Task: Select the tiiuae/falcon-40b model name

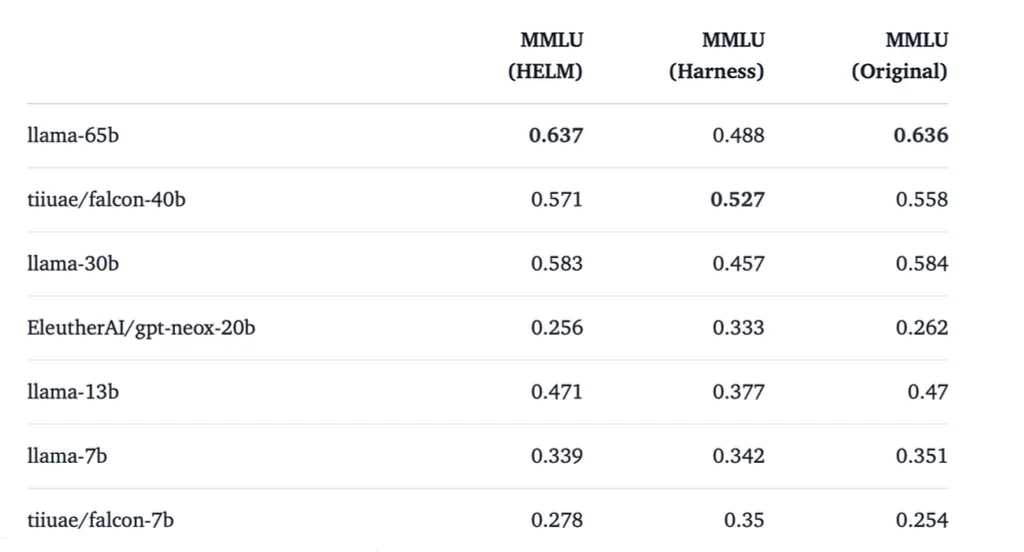Action: (x=106, y=199)
